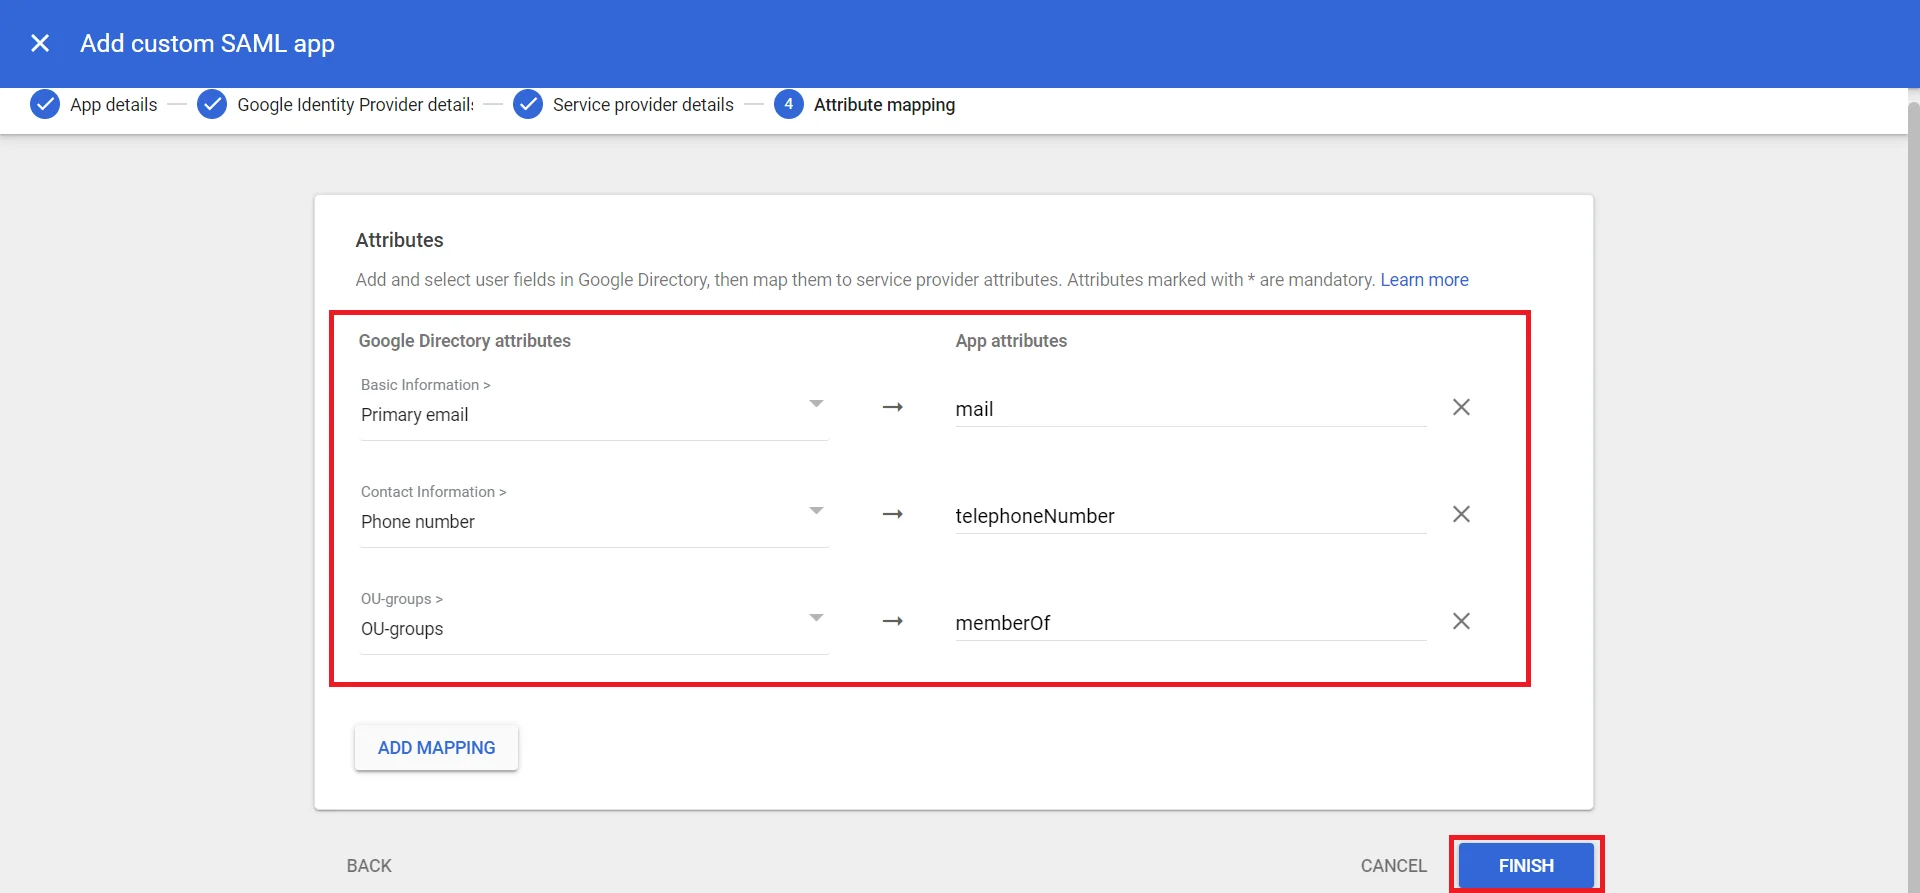Click CANCEL to abort setup
Screen dimensions: 1920x893
click(1393, 866)
